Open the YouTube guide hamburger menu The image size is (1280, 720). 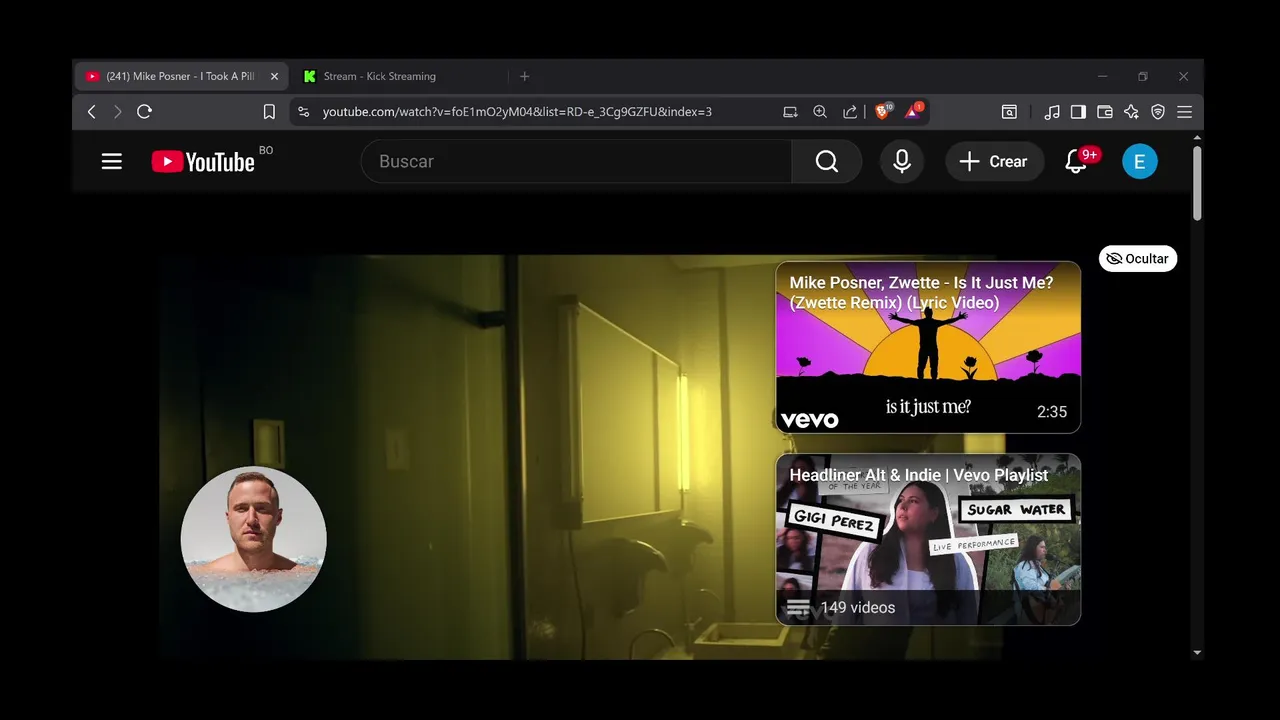point(112,161)
